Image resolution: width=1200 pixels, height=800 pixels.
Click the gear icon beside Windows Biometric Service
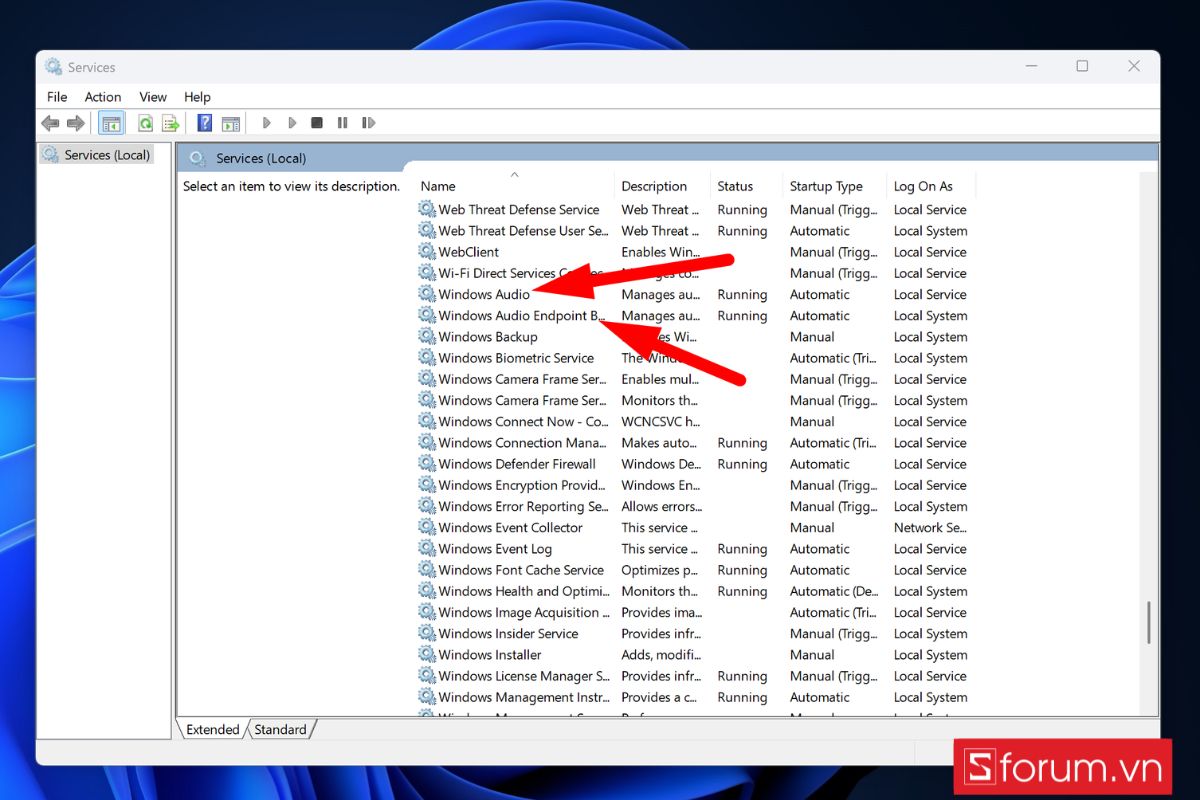point(427,358)
